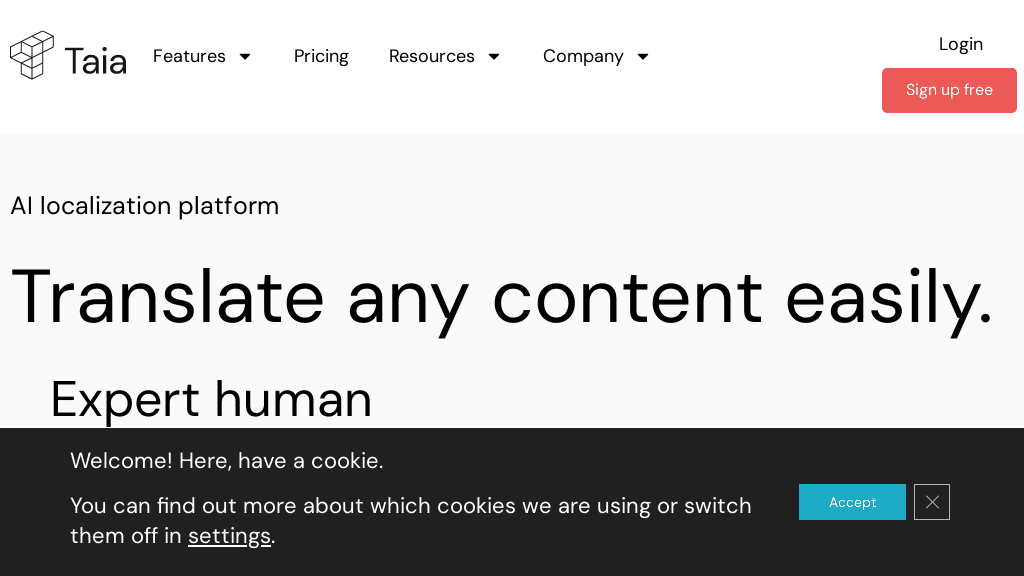Screen dimensions: 1024x576
Task: Open the Company menu label
Action: [583, 56]
